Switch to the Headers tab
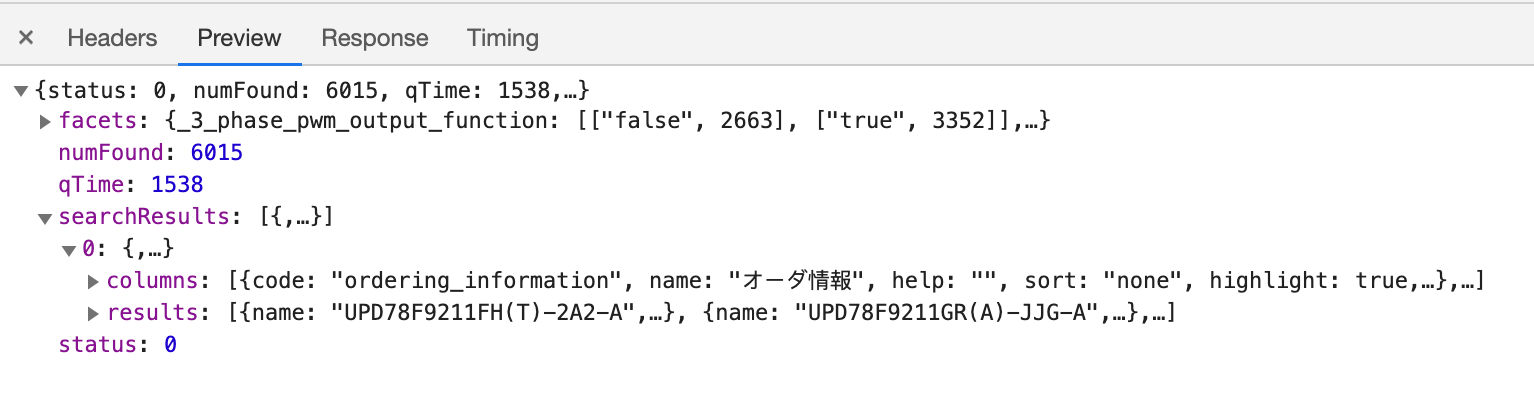 pyautogui.click(x=112, y=38)
